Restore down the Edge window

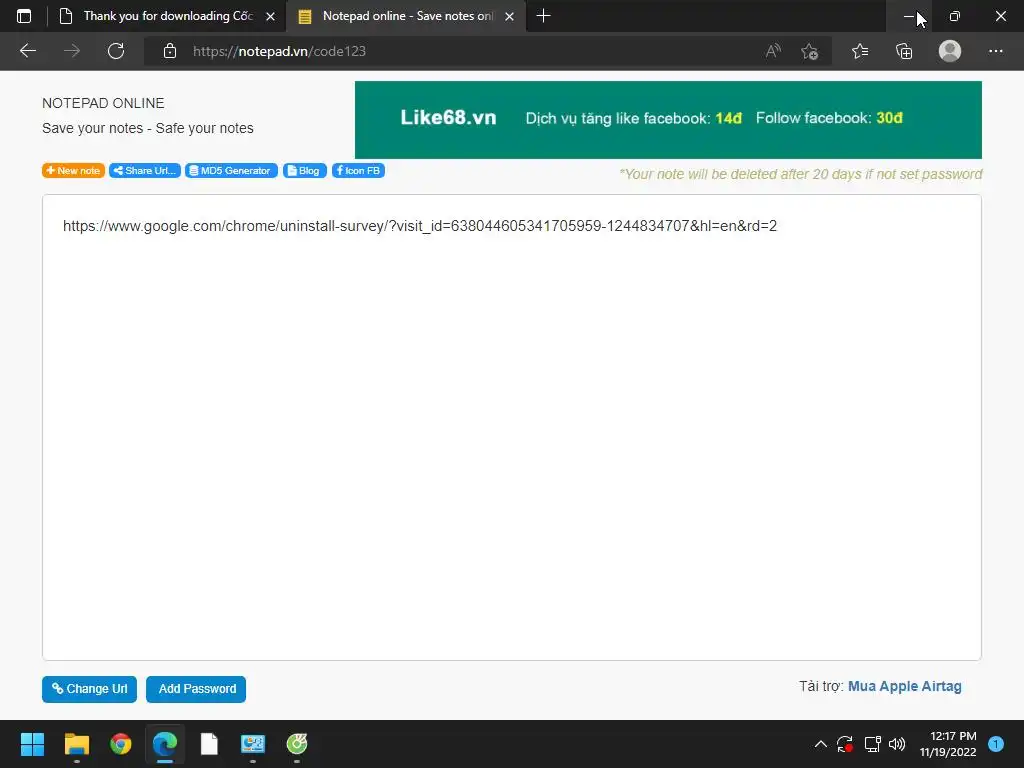955,16
